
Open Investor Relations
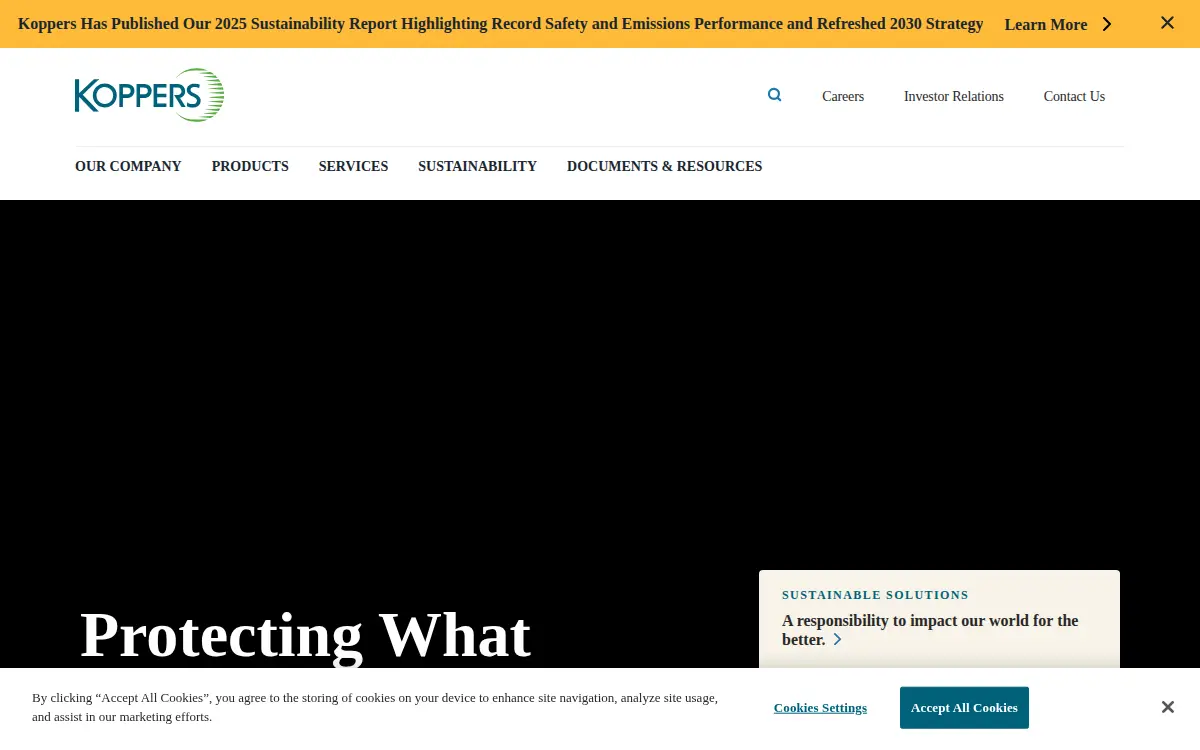(x=954, y=96)
